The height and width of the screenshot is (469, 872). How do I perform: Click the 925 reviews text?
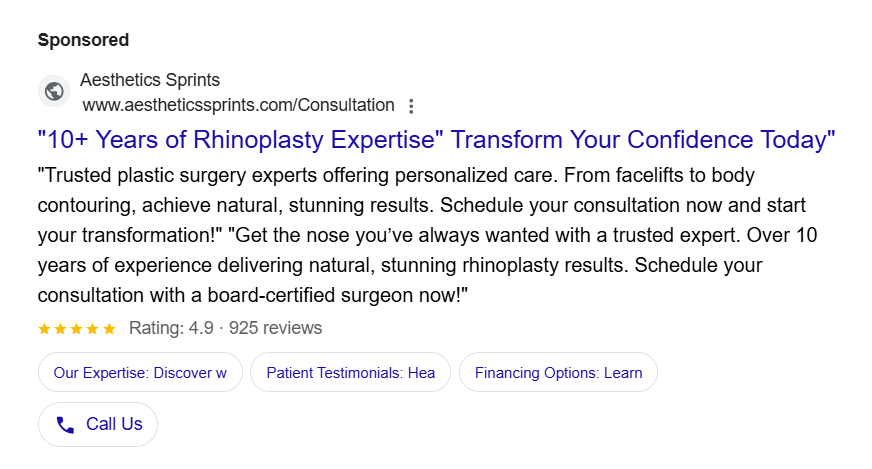click(275, 328)
